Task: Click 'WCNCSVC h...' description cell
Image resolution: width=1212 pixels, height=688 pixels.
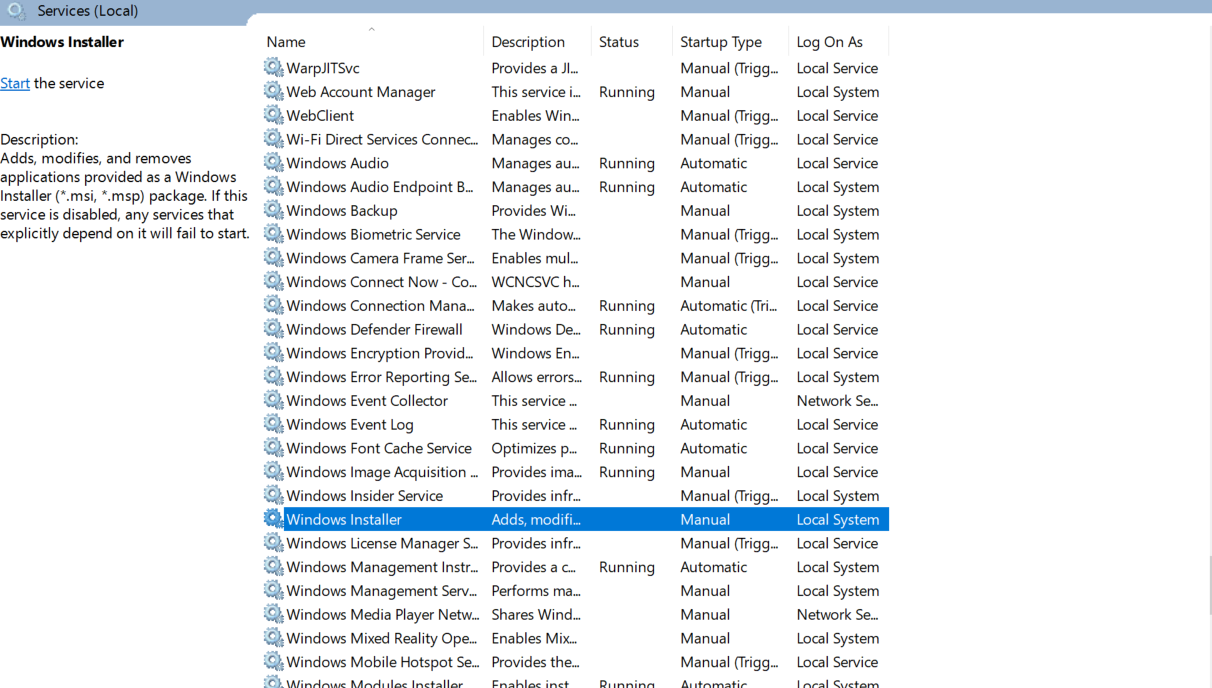Action: pyautogui.click(x=536, y=282)
